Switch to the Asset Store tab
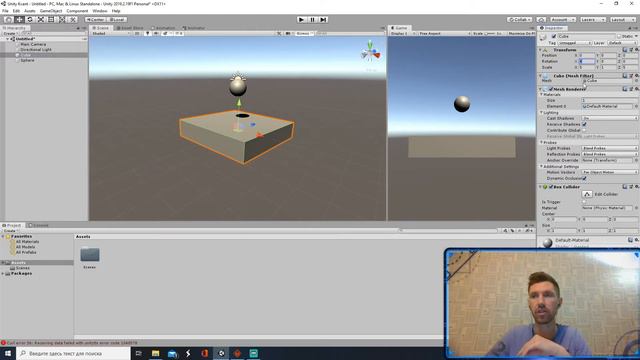This screenshot has width=640, height=360. click(130, 28)
